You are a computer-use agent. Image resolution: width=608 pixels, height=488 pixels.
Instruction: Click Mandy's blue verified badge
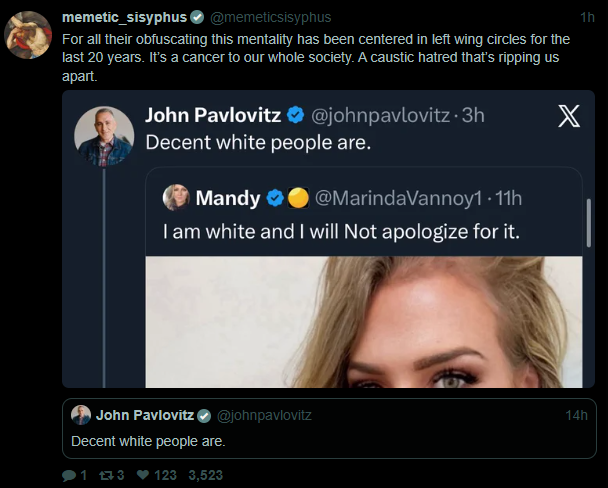[x=274, y=198]
